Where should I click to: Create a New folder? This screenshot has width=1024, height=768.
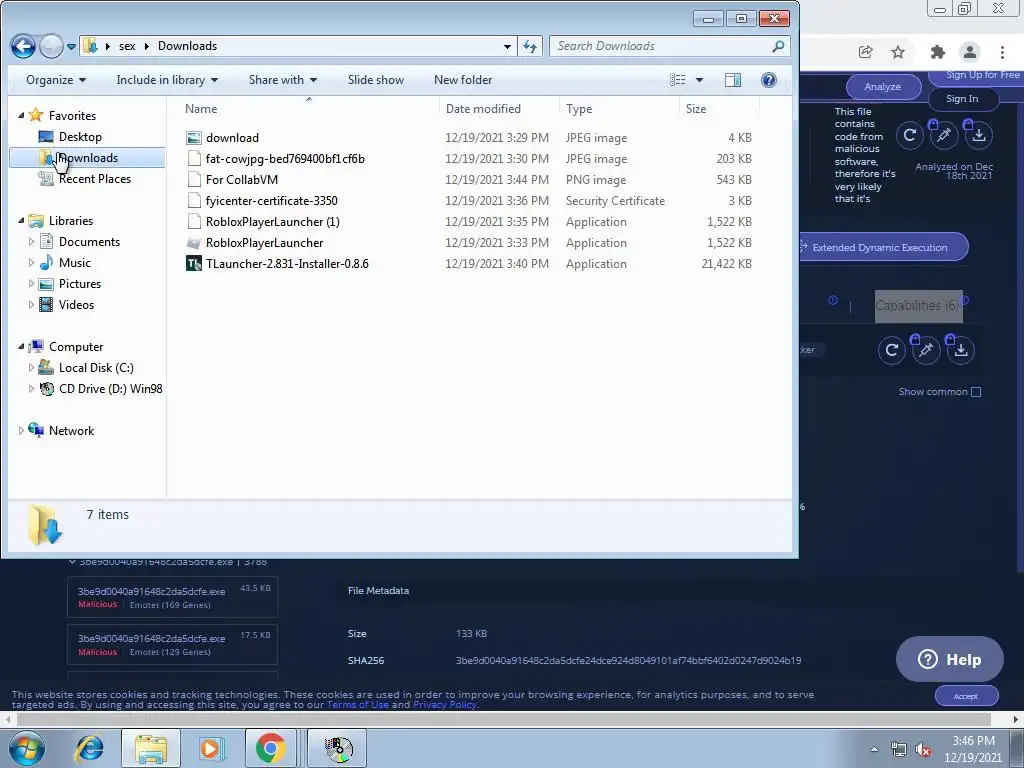[463, 80]
